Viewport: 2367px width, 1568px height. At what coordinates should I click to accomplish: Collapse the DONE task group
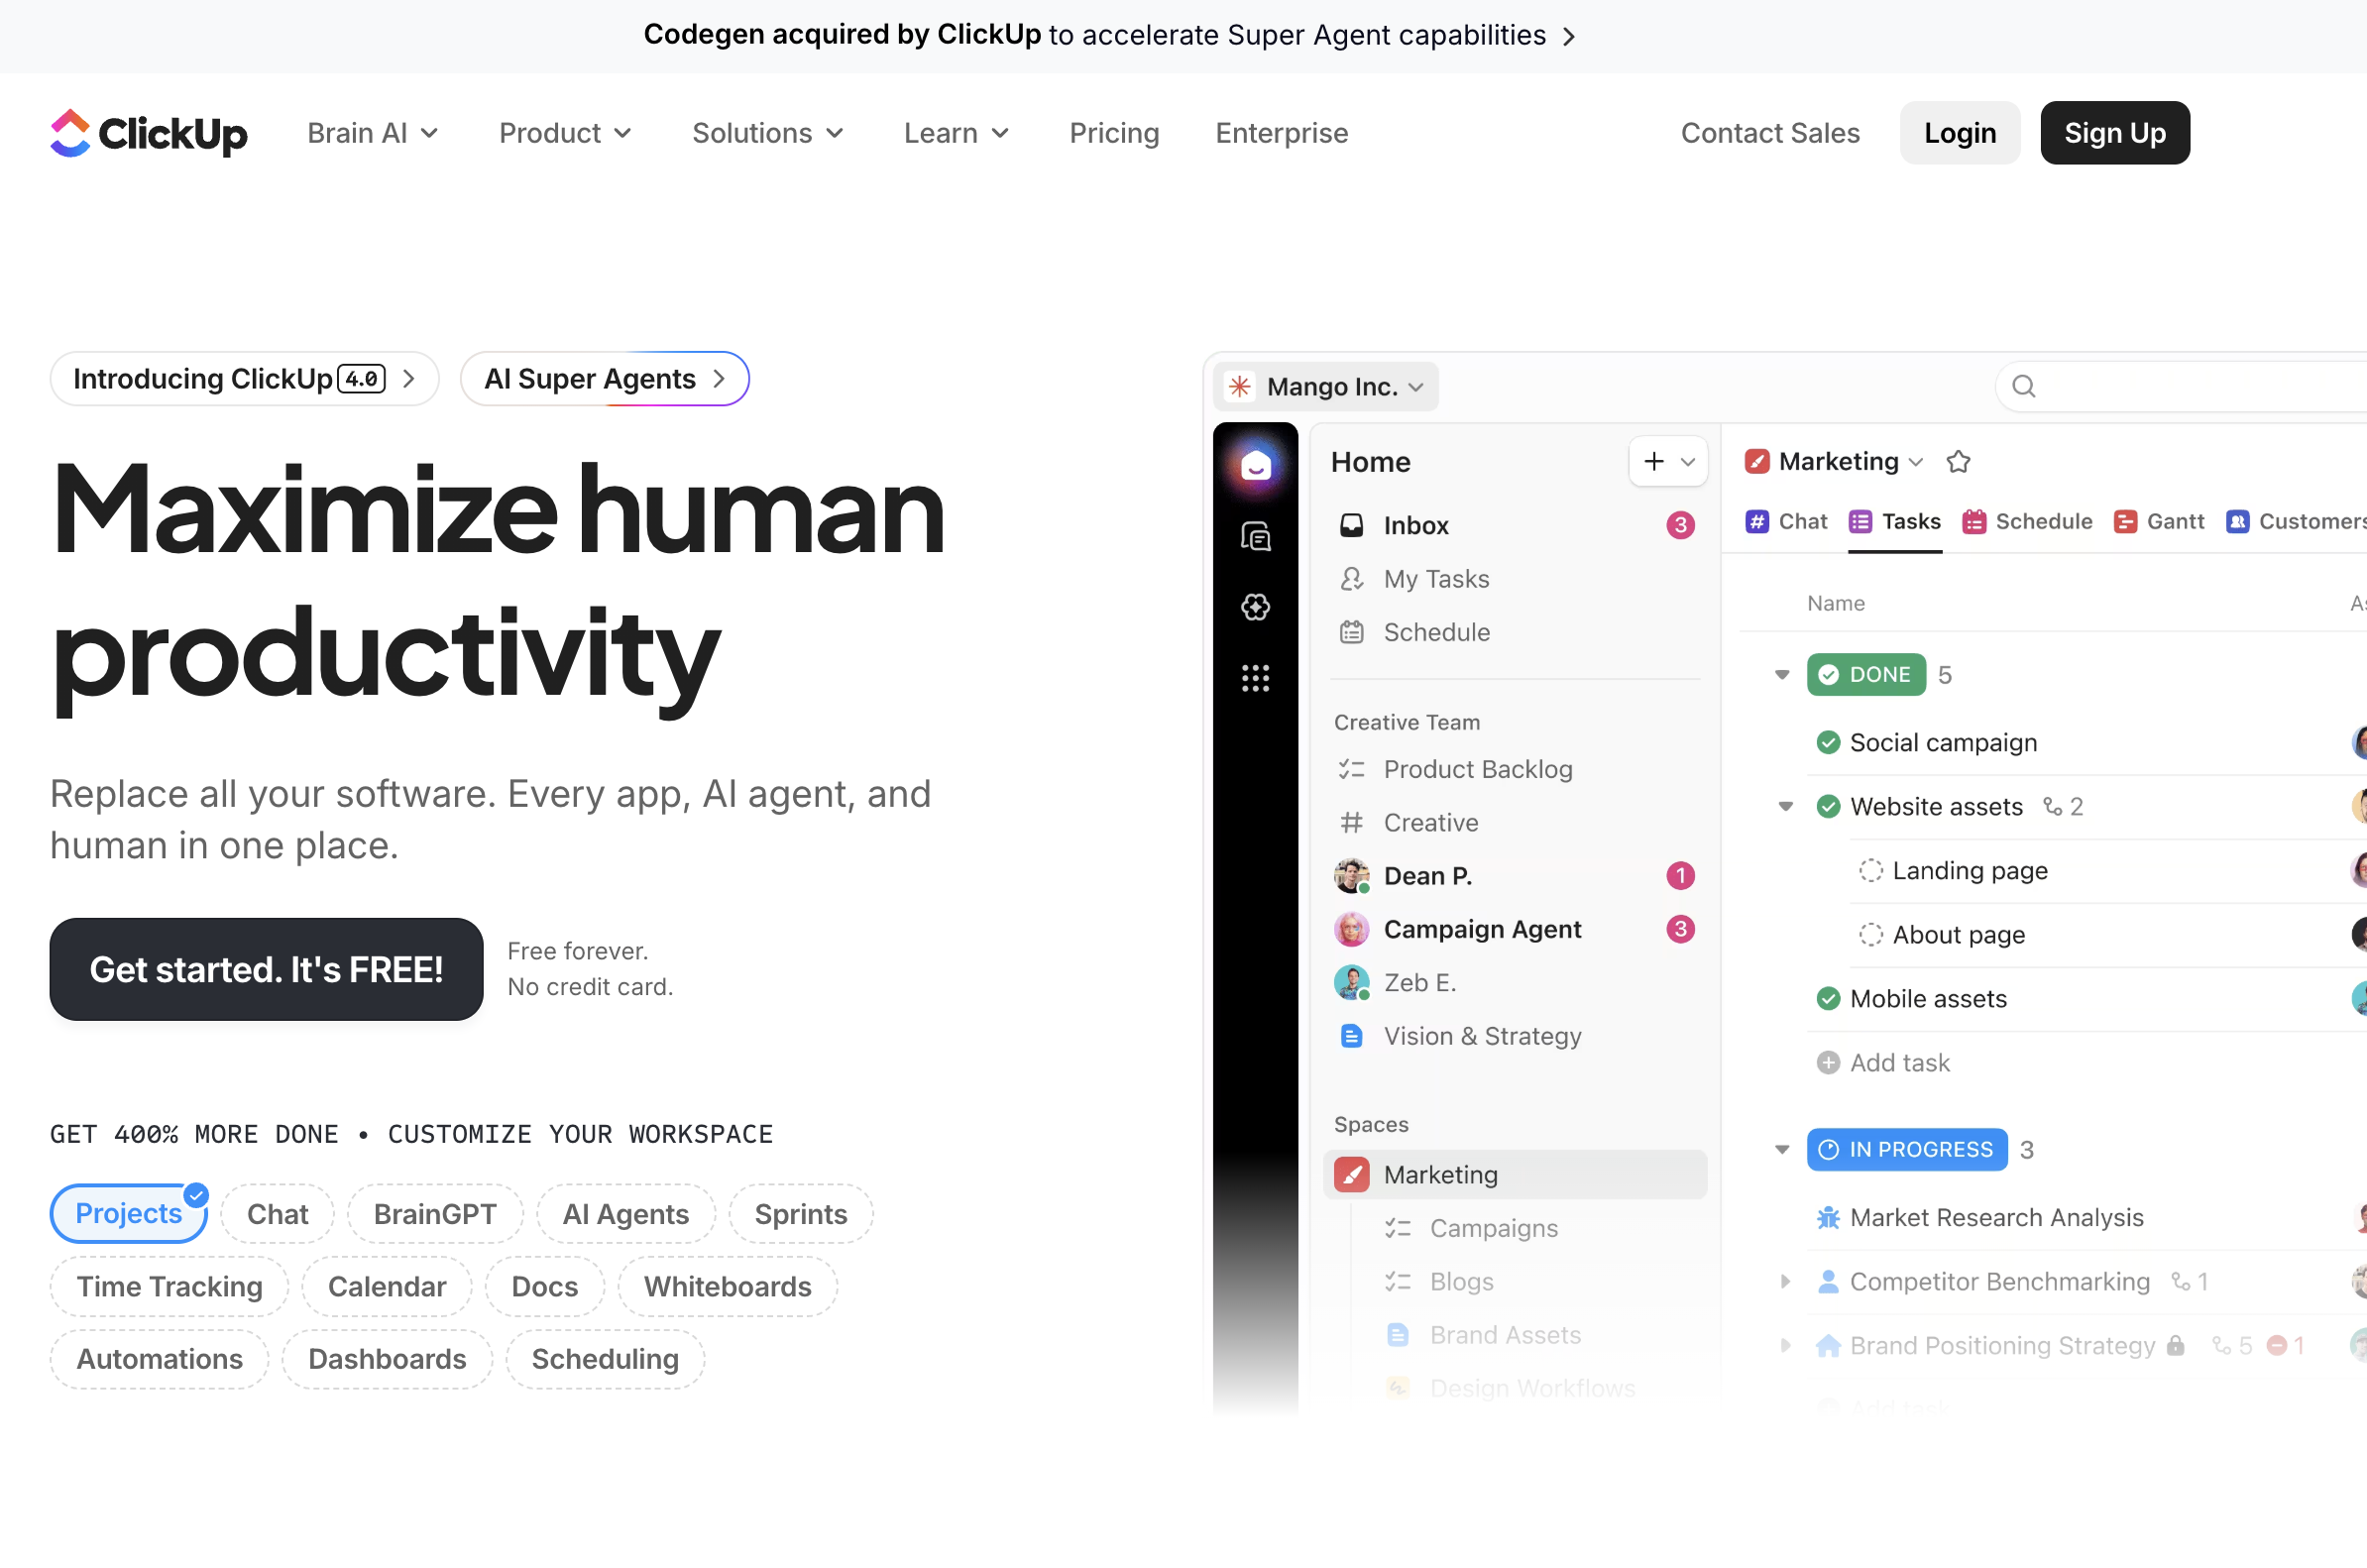point(1781,674)
